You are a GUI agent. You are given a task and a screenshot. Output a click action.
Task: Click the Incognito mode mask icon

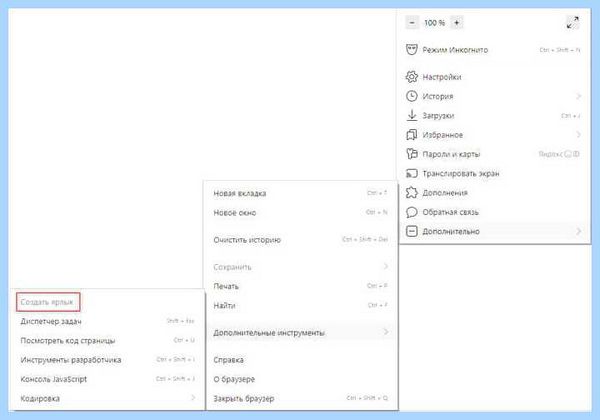[x=412, y=50]
